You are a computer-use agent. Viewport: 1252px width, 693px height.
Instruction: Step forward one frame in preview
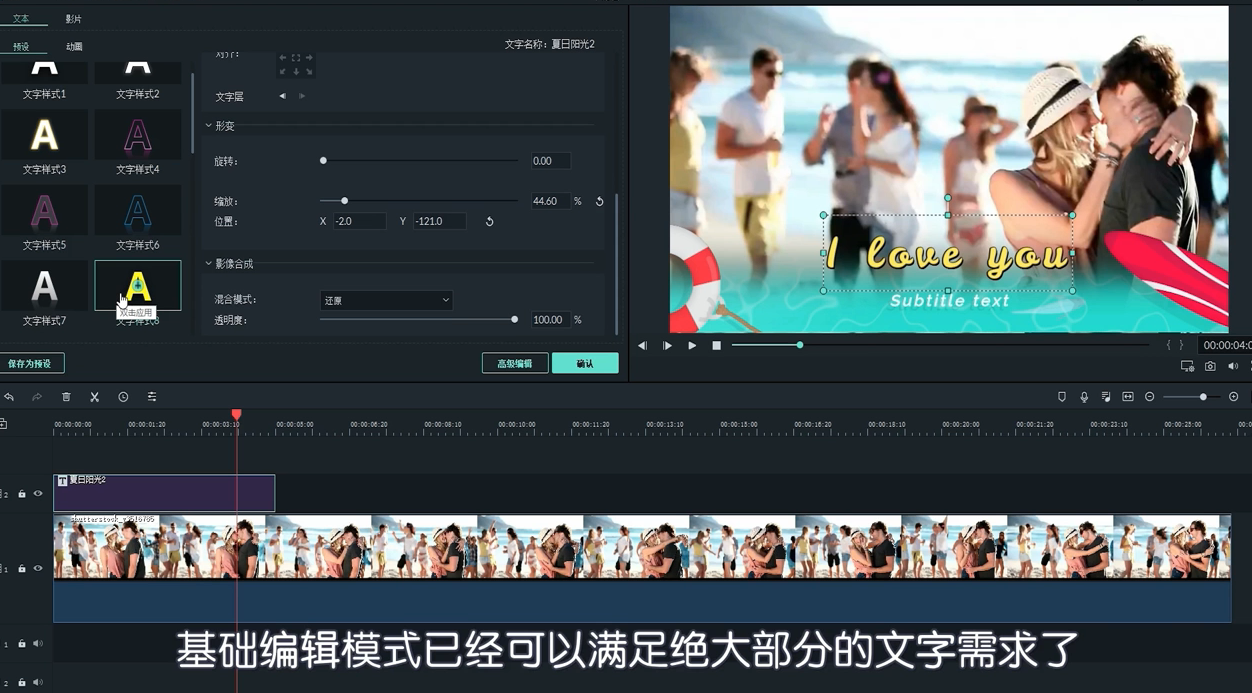click(x=667, y=345)
